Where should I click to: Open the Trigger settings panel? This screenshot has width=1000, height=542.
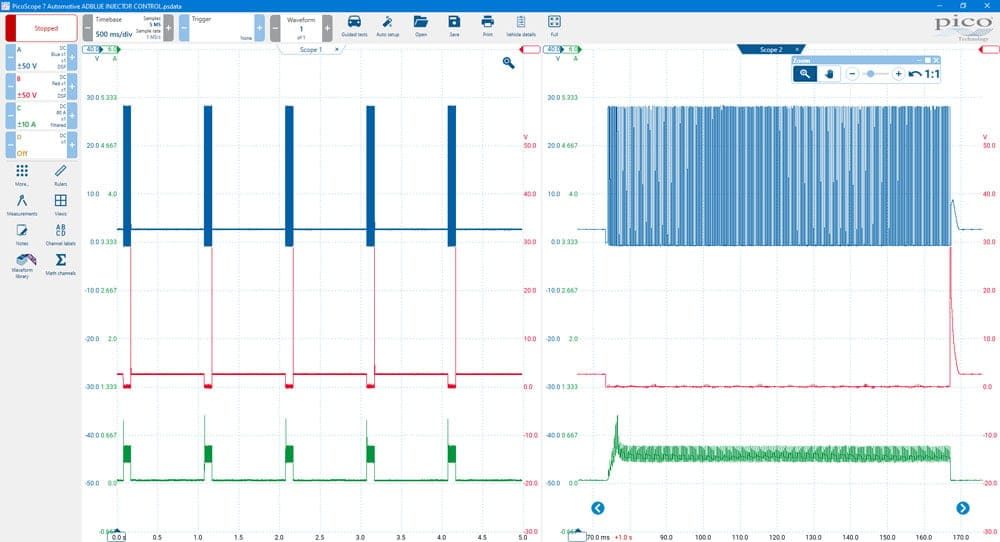pos(222,28)
